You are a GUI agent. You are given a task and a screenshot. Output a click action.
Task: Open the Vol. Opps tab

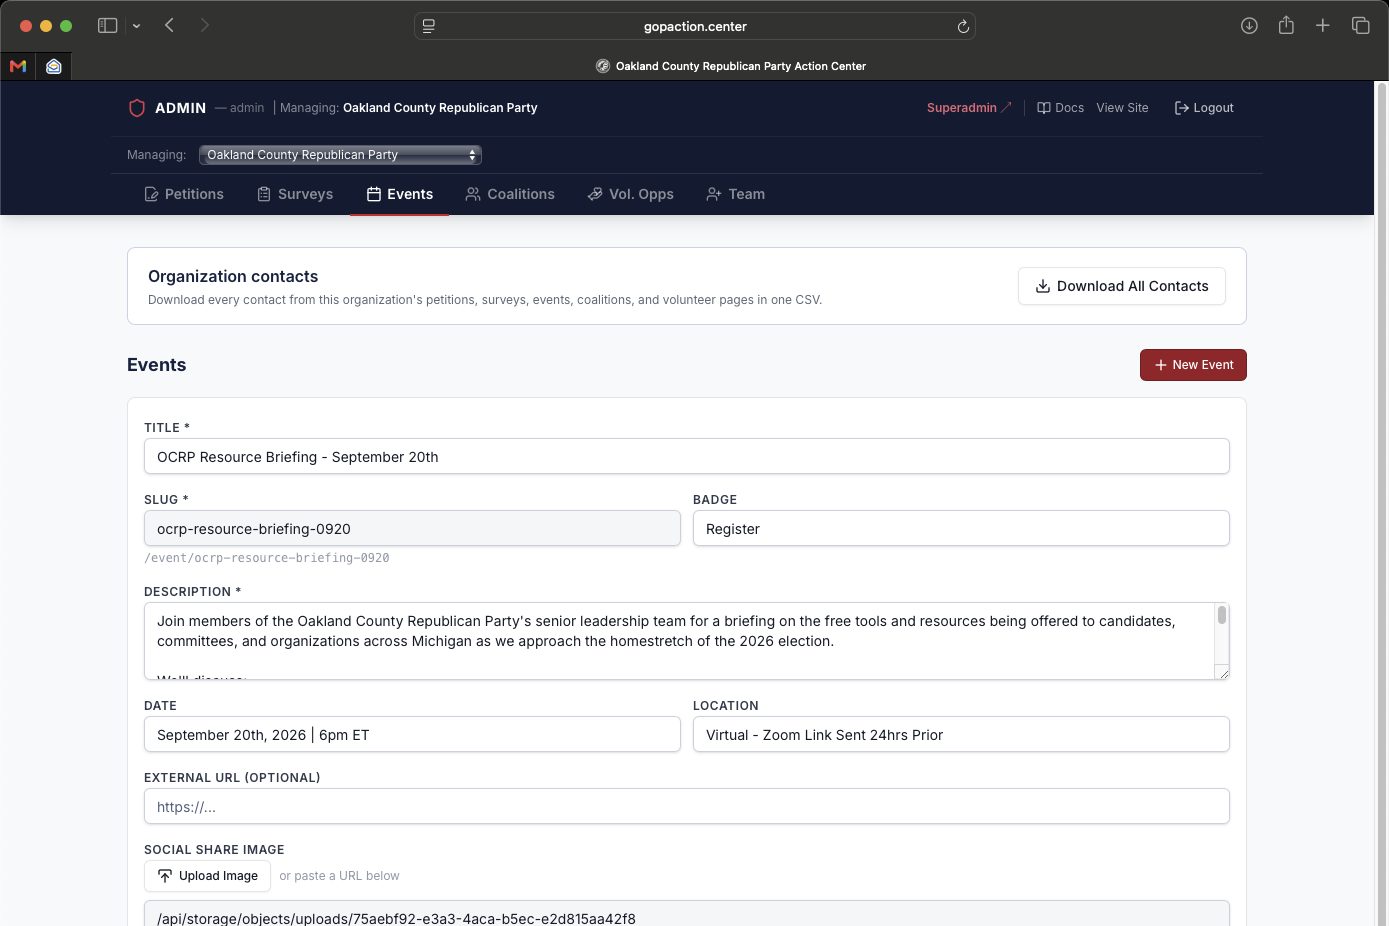(x=630, y=194)
